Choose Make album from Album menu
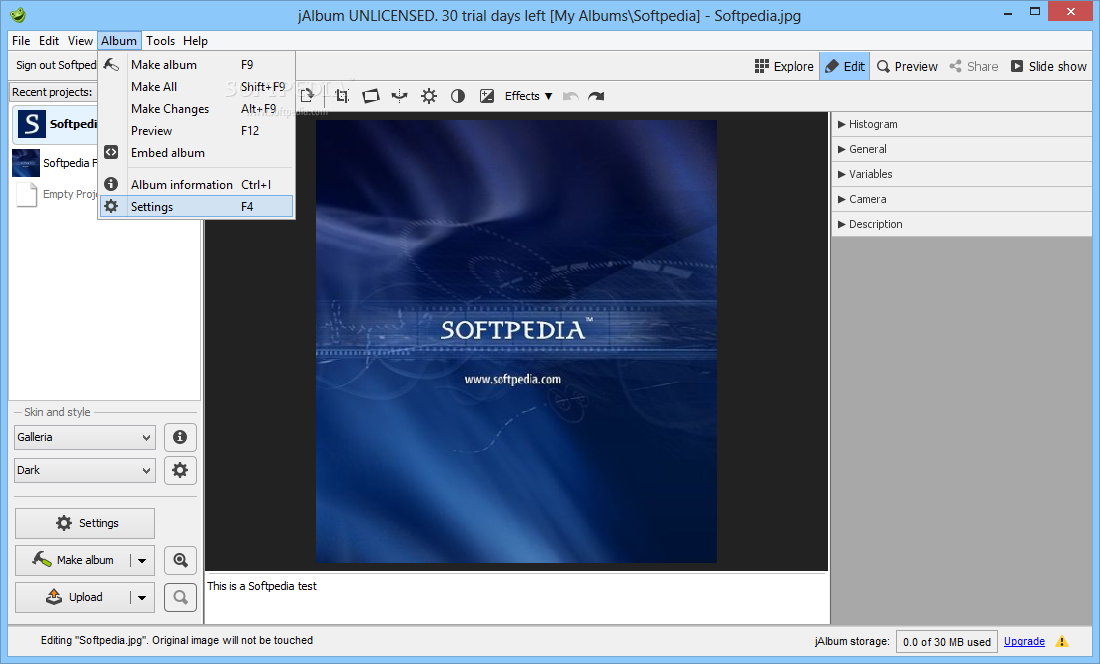 pyautogui.click(x=196, y=65)
